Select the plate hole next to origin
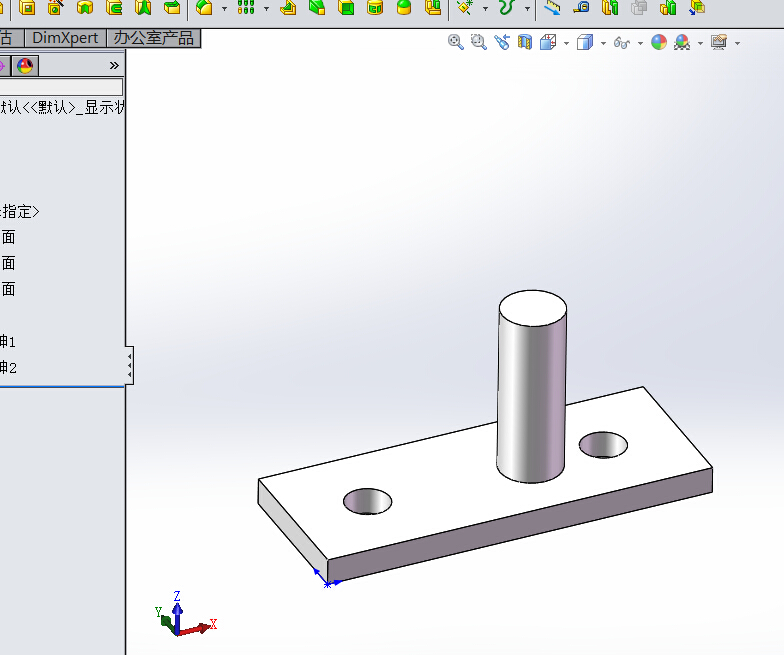Viewport: 784px width, 655px height. pos(368,502)
